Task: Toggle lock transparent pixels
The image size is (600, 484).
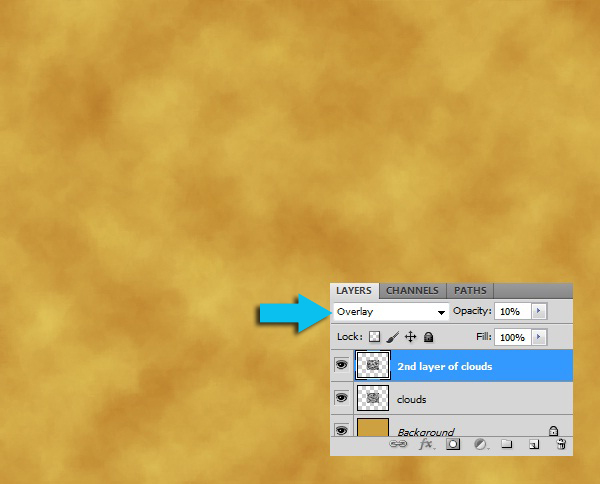Action: [375, 338]
